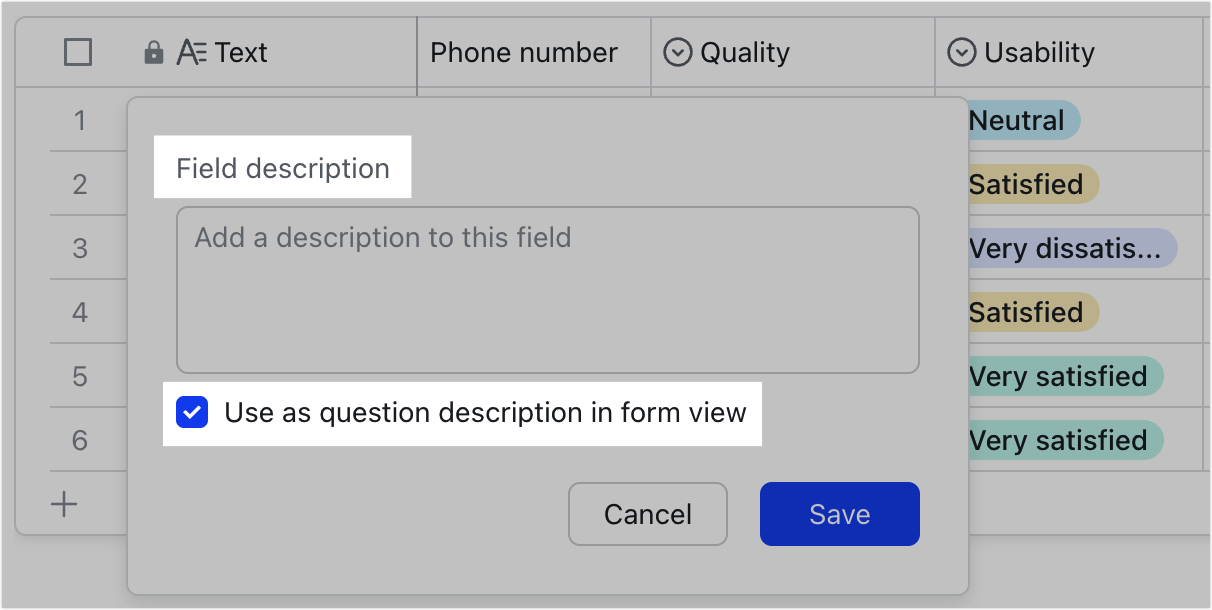This screenshot has height=610, width=1212.
Task: Click the Save button
Action: 839,513
